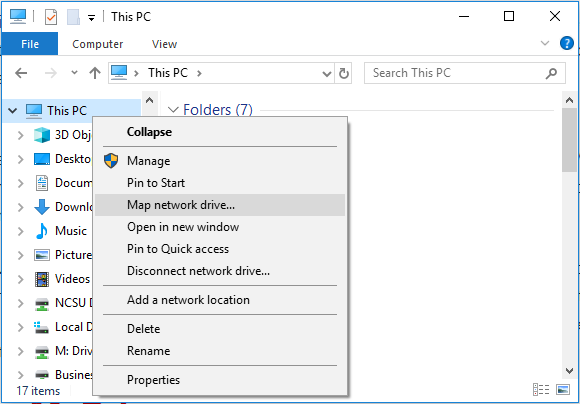Image resolution: width=580 pixels, height=404 pixels.
Task: Switch to large icons view in status bar
Action: point(563,390)
